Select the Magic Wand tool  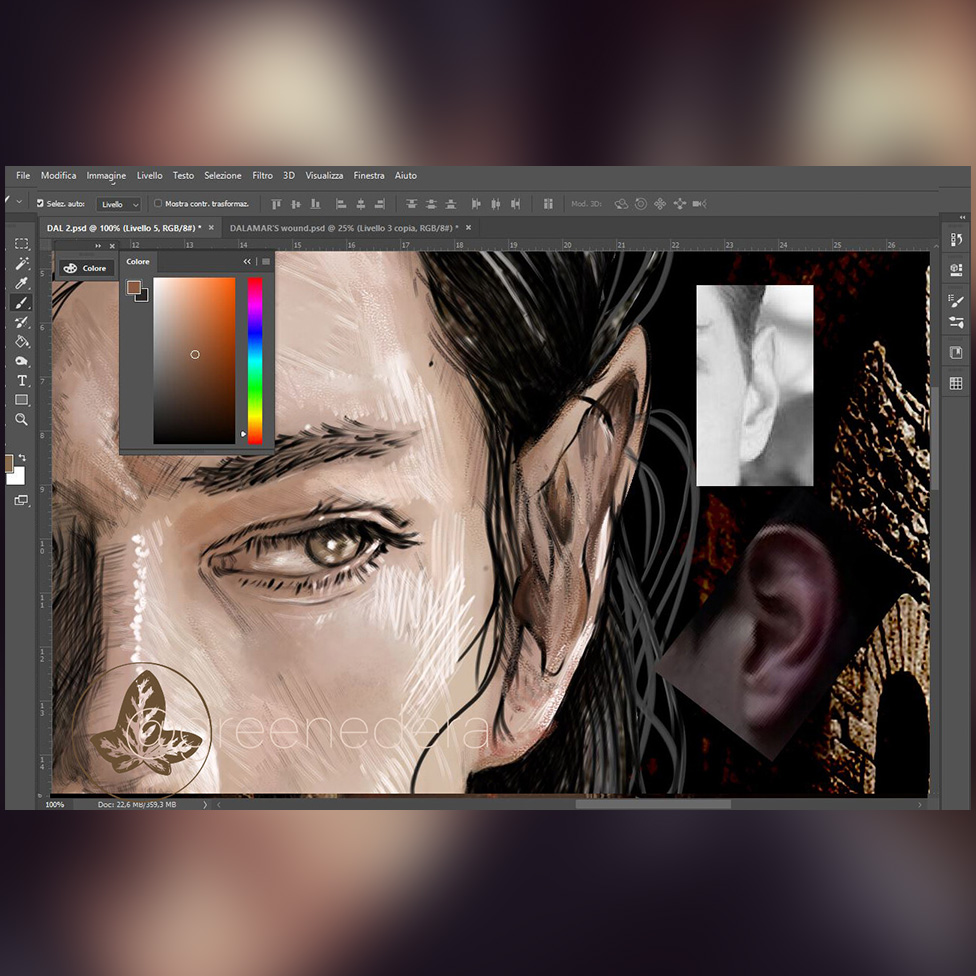22,264
